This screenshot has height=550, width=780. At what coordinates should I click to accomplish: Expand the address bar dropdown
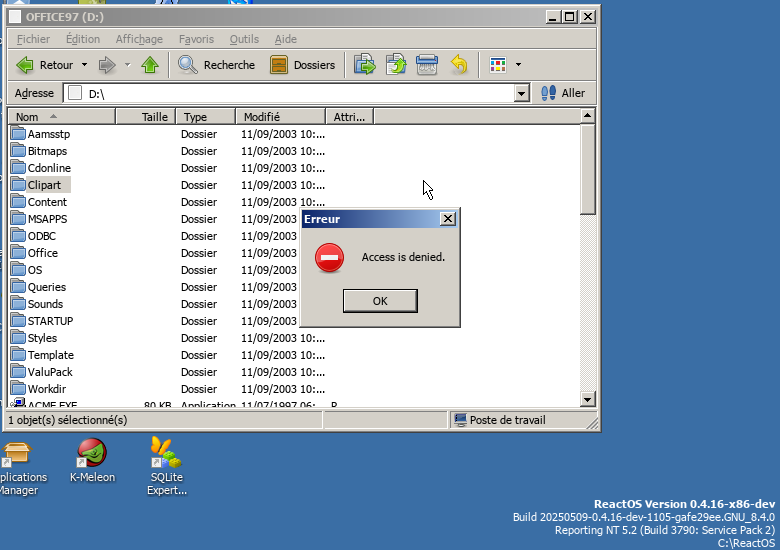point(521,93)
